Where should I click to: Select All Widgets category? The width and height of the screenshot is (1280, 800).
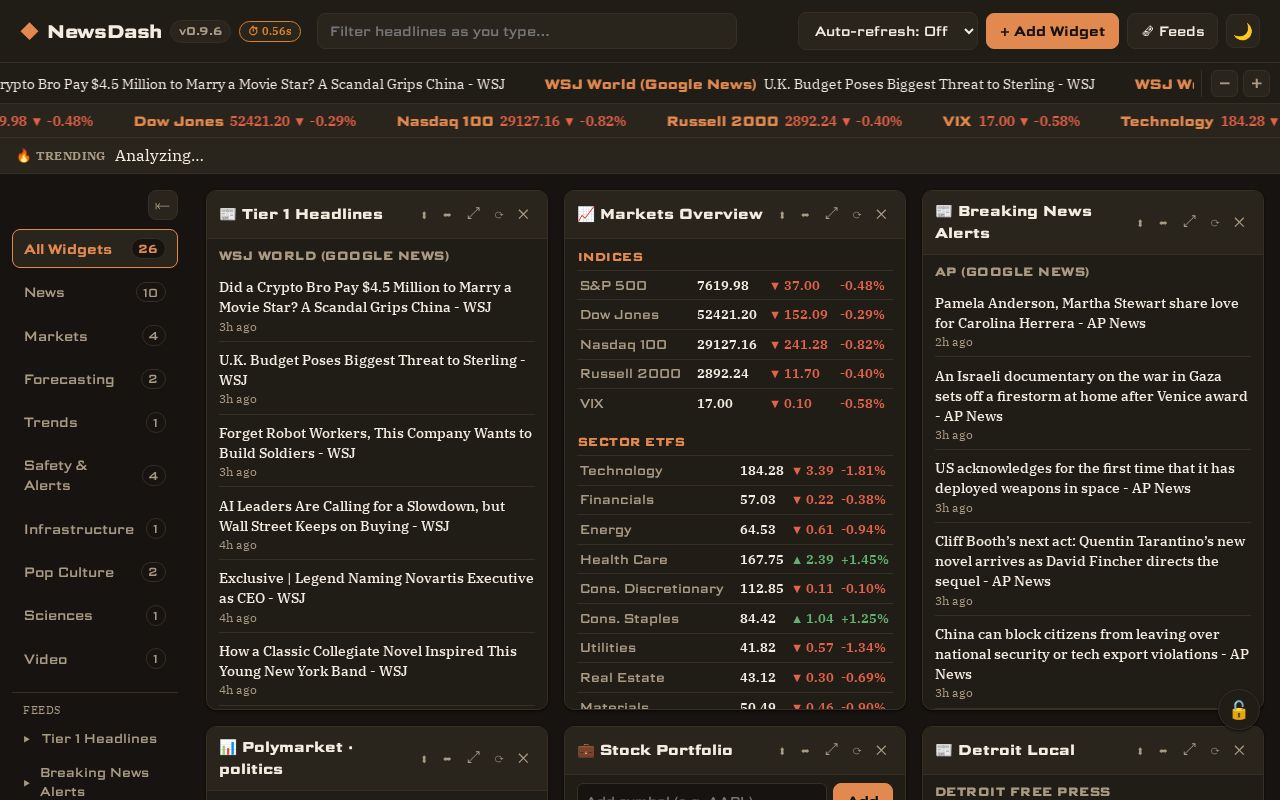(95, 249)
